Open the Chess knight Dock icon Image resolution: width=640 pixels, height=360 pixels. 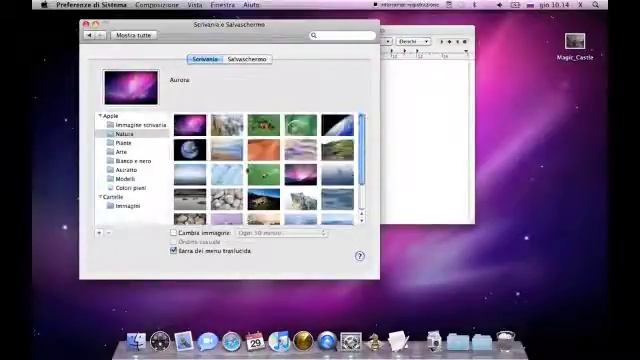(x=374, y=342)
